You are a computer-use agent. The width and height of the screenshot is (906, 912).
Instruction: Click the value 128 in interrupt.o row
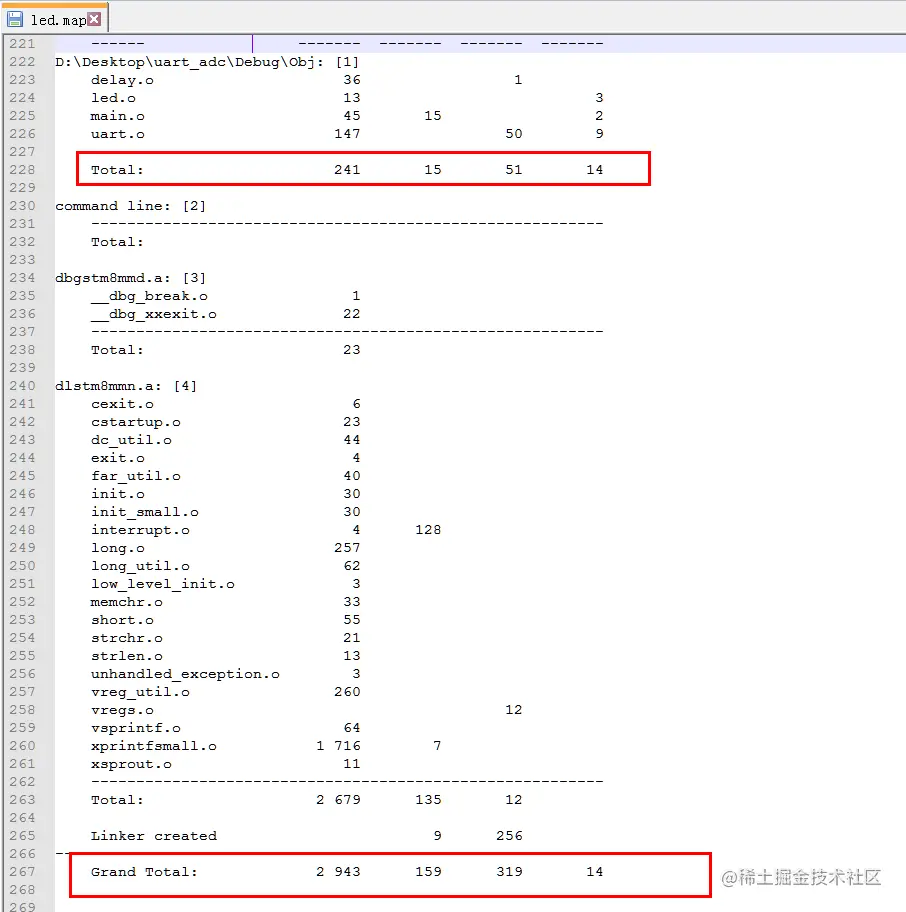pyautogui.click(x=428, y=530)
